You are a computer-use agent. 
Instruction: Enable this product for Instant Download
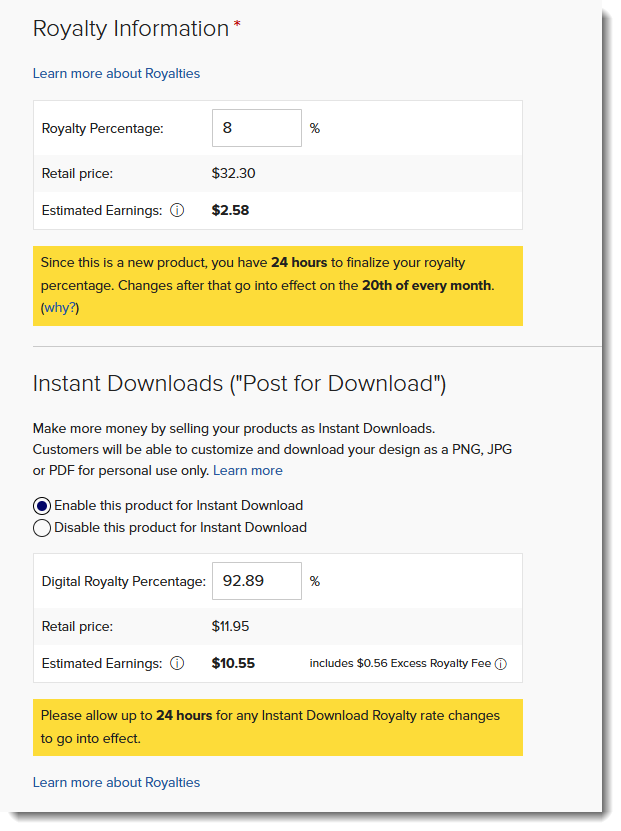click(x=42, y=505)
